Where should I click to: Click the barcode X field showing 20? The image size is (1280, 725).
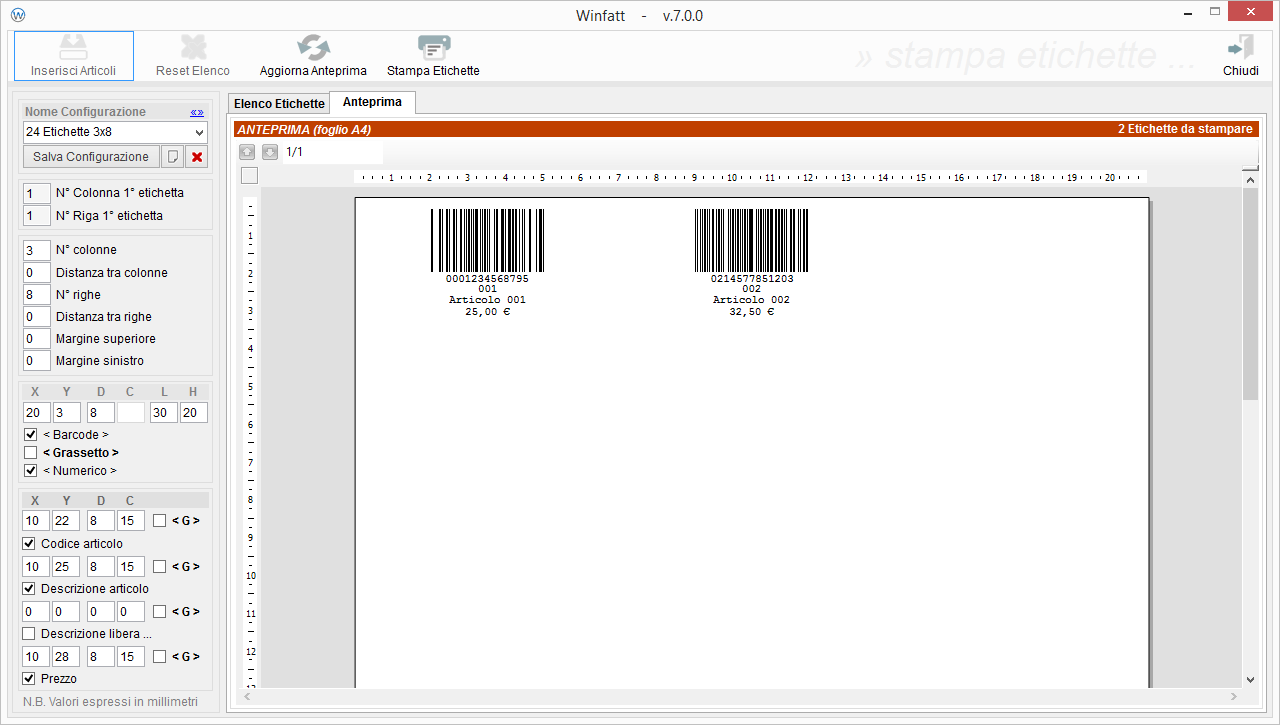pyautogui.click(x=37, y=413)
